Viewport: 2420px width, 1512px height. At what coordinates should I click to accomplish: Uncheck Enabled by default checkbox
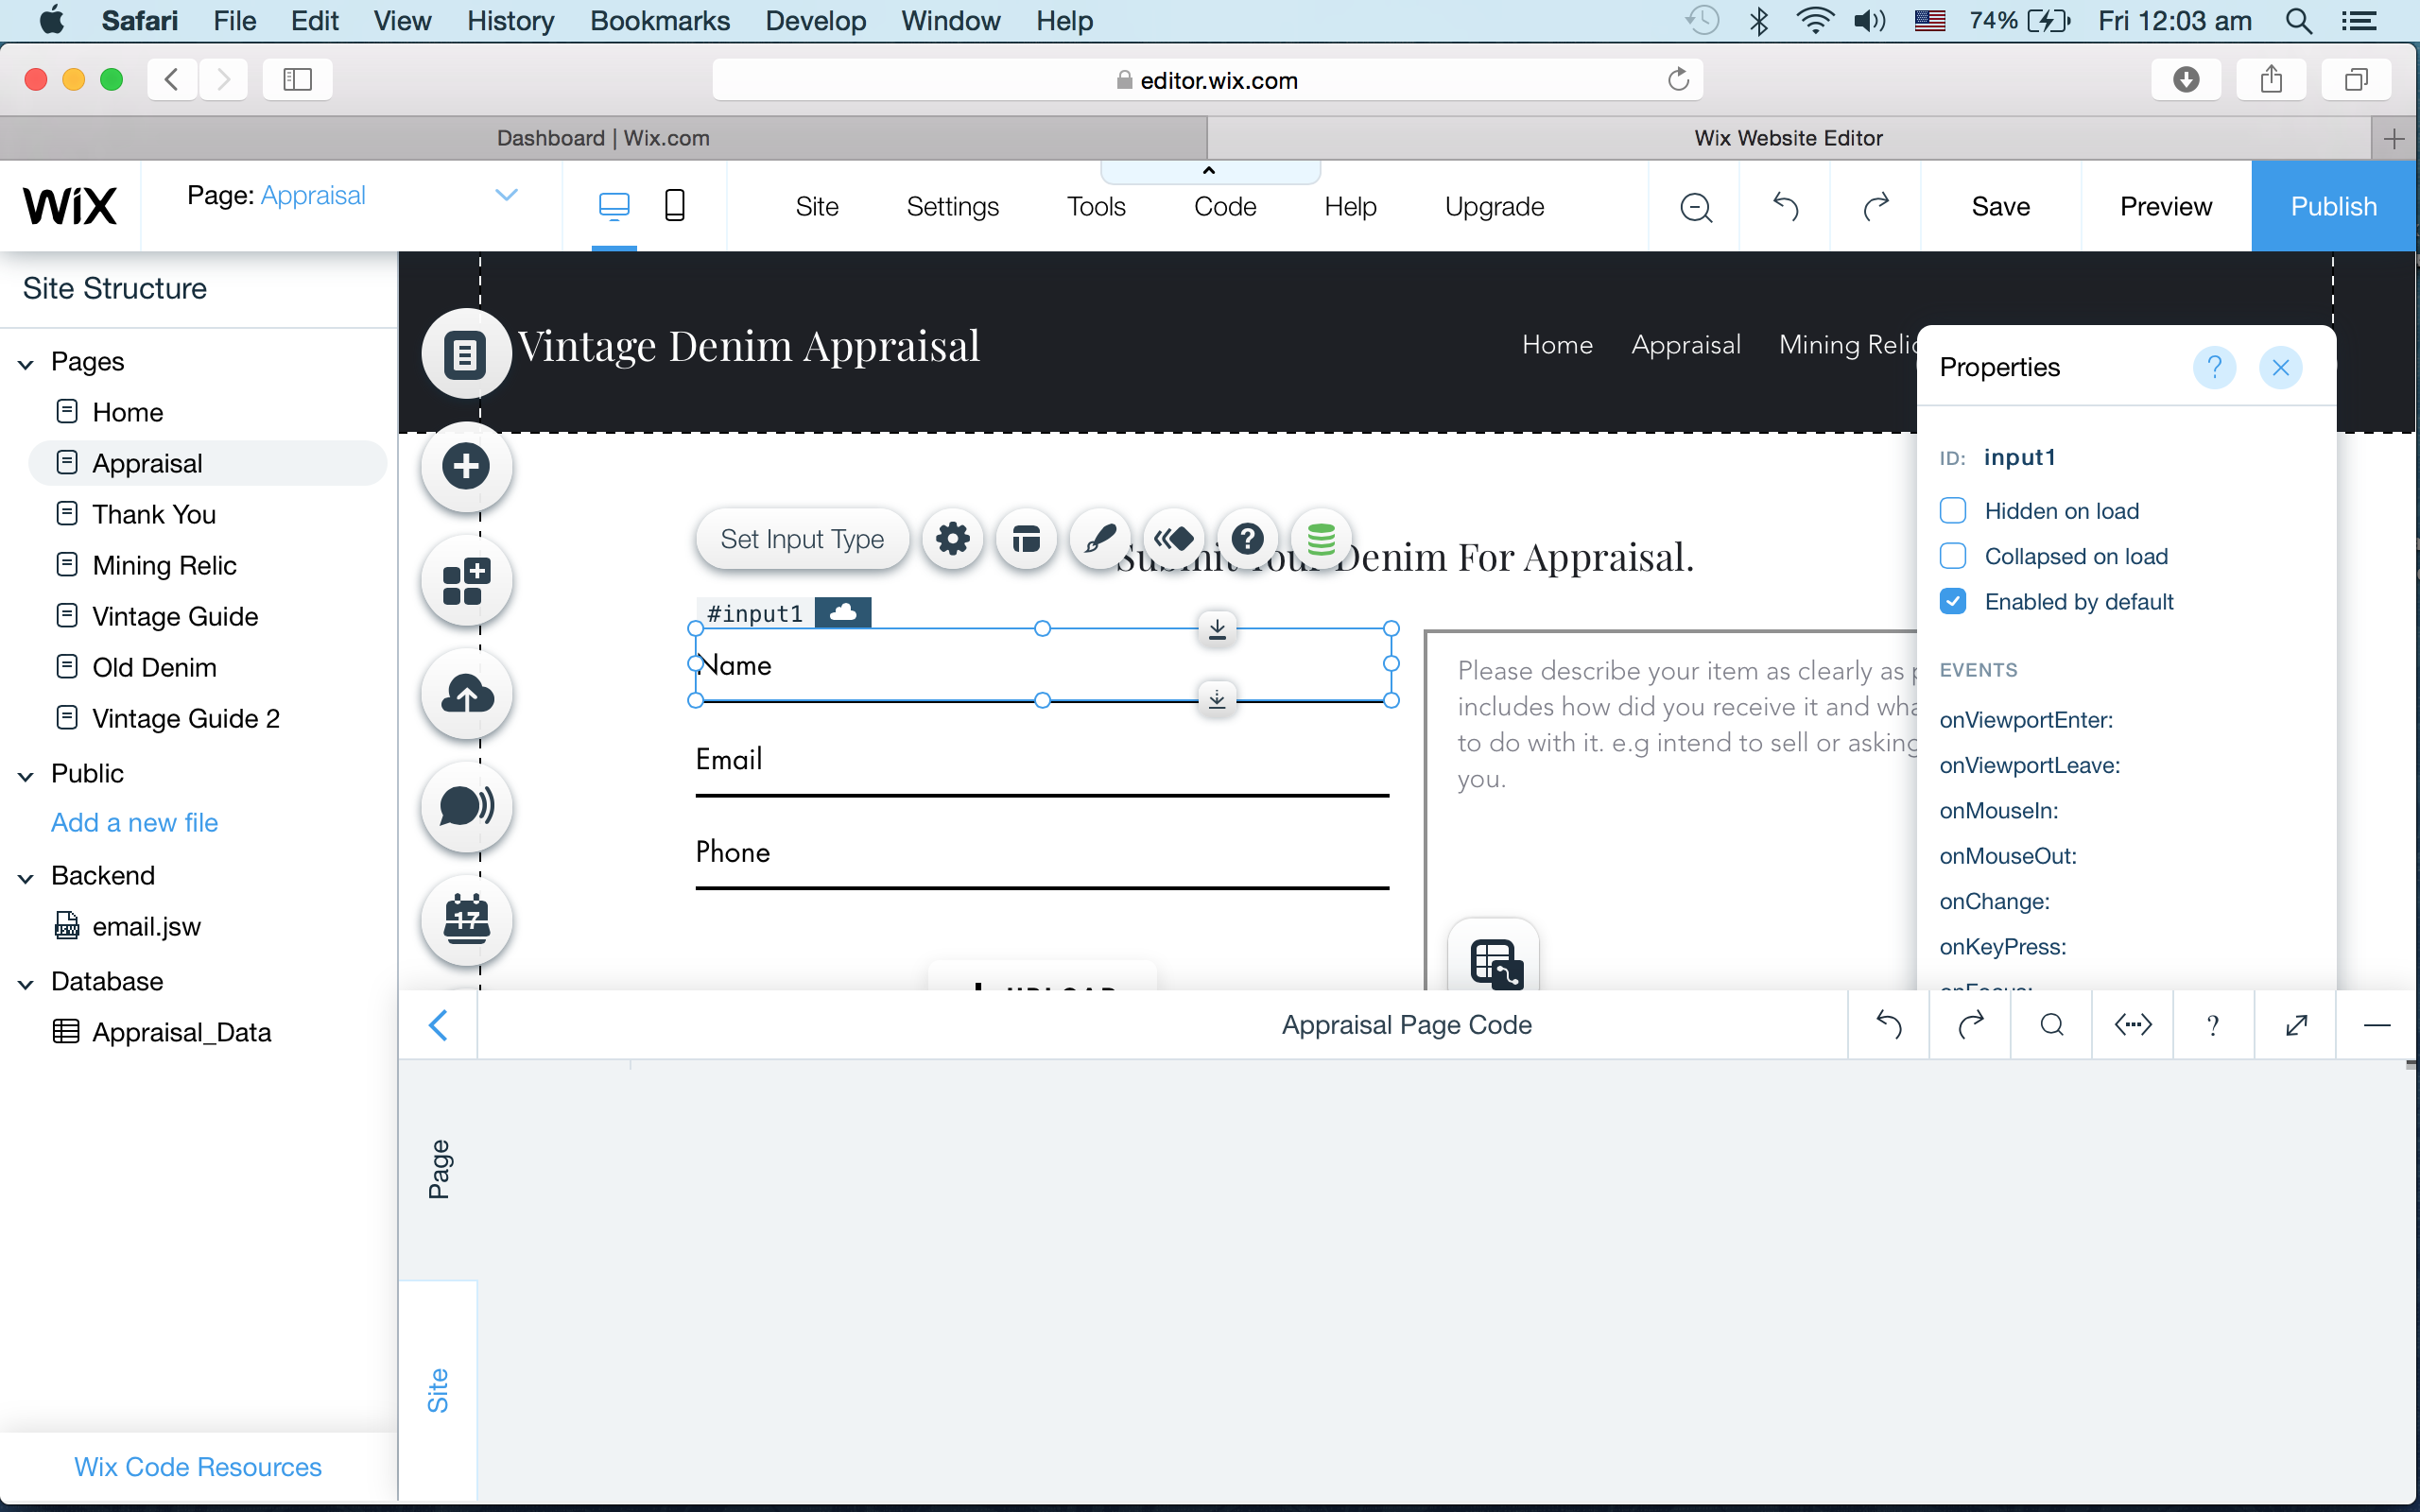click(1952, 601)
